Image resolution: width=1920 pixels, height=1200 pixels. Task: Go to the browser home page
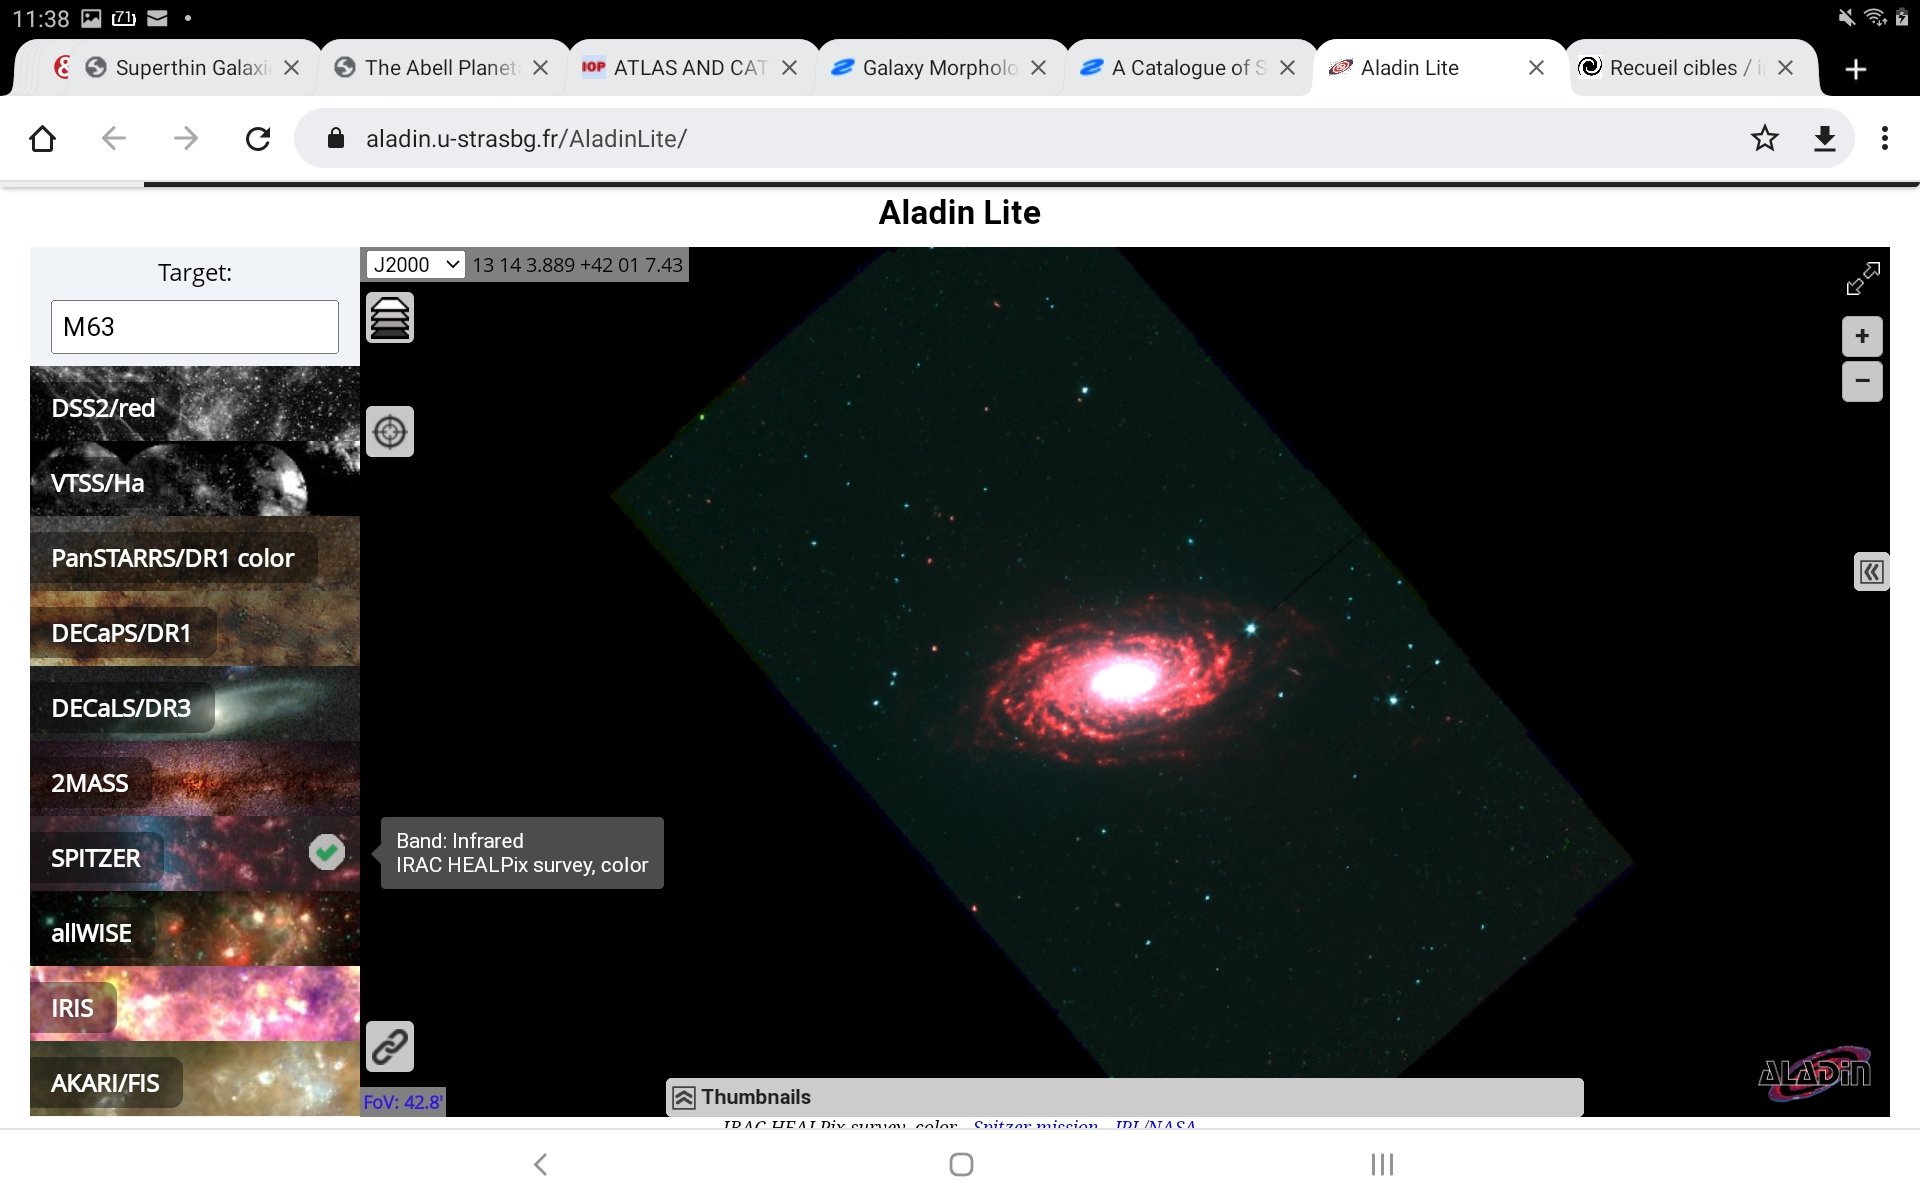pos(42,138)
